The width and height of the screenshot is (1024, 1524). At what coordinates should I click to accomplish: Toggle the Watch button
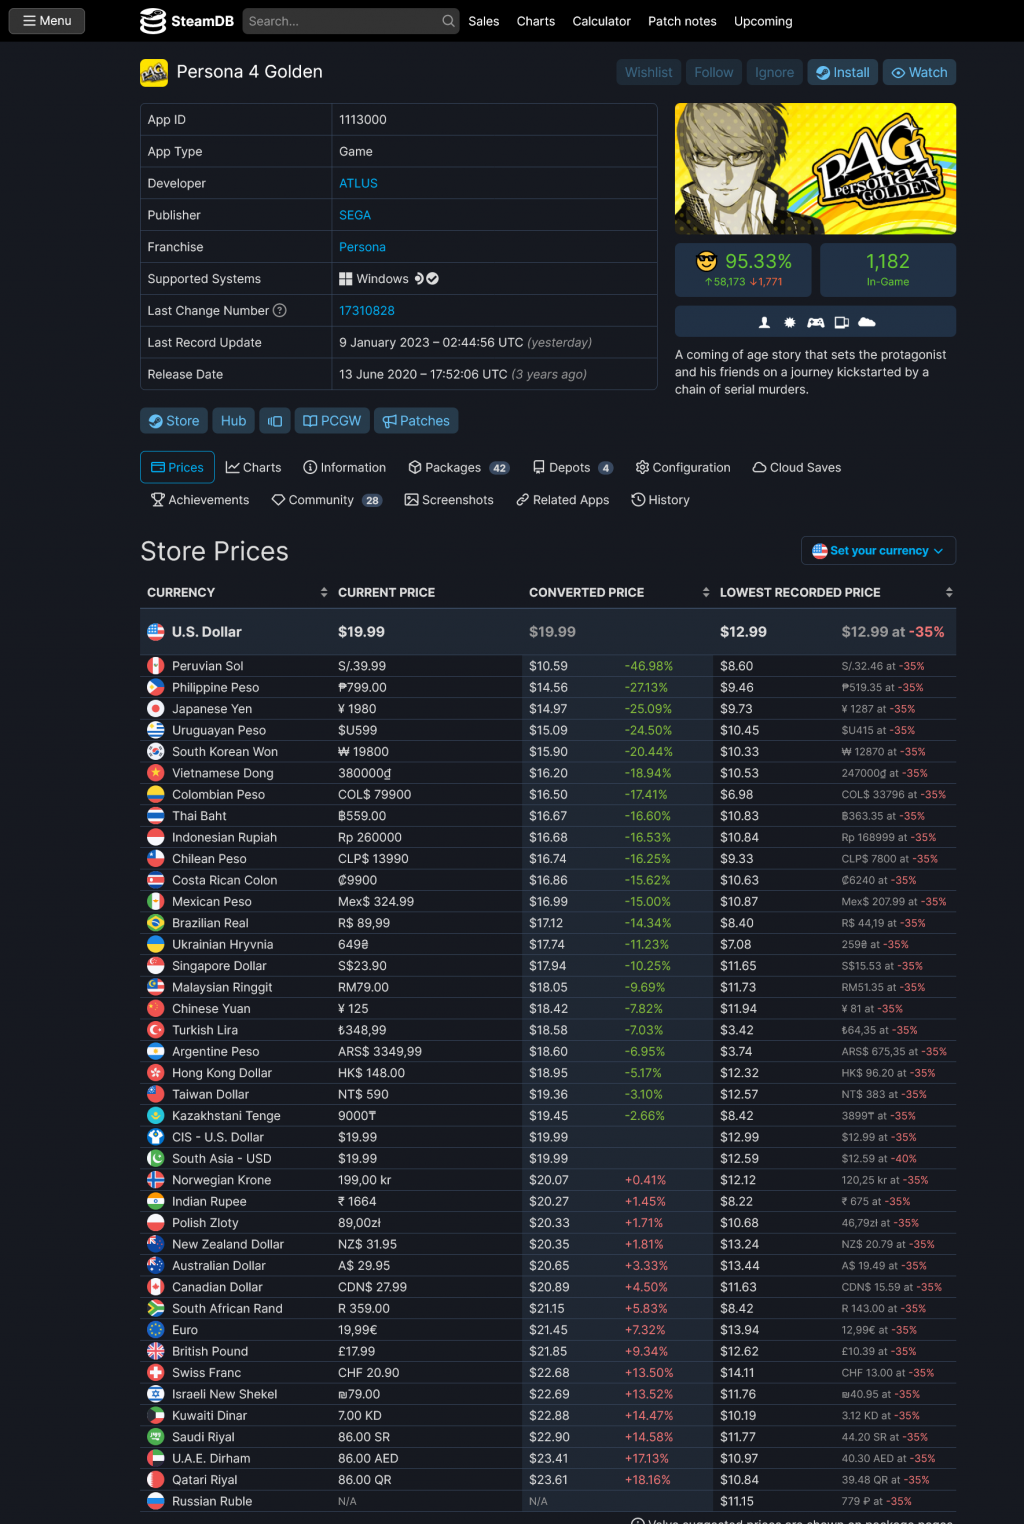click(919, 72)
